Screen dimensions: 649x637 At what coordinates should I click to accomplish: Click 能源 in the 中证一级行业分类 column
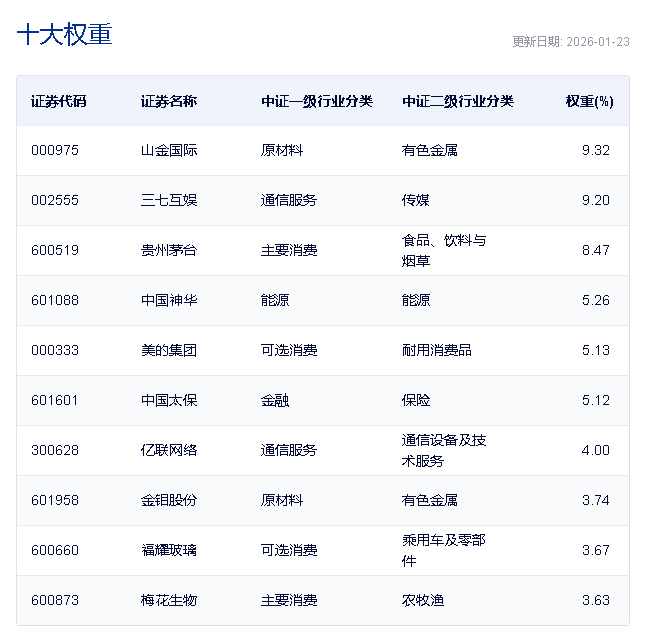[x=275, y=300]
